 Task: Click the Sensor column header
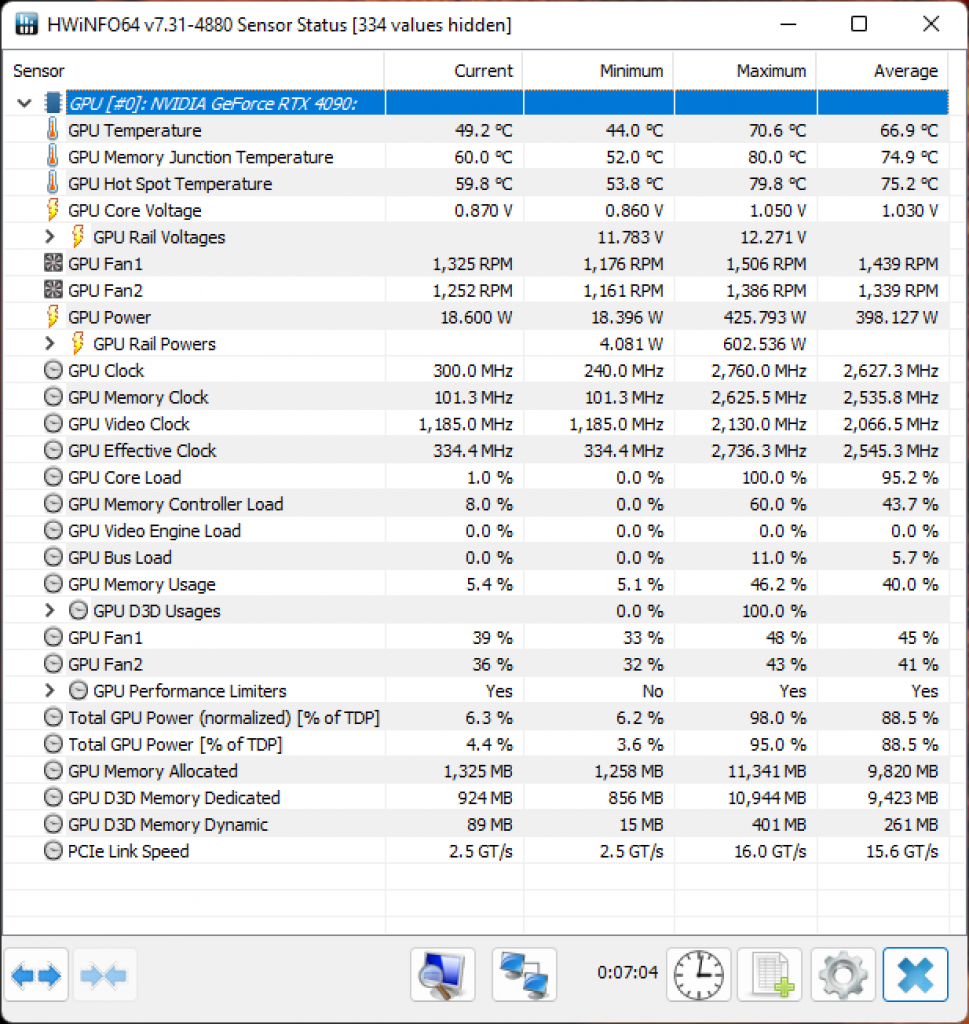coord(195,71)
